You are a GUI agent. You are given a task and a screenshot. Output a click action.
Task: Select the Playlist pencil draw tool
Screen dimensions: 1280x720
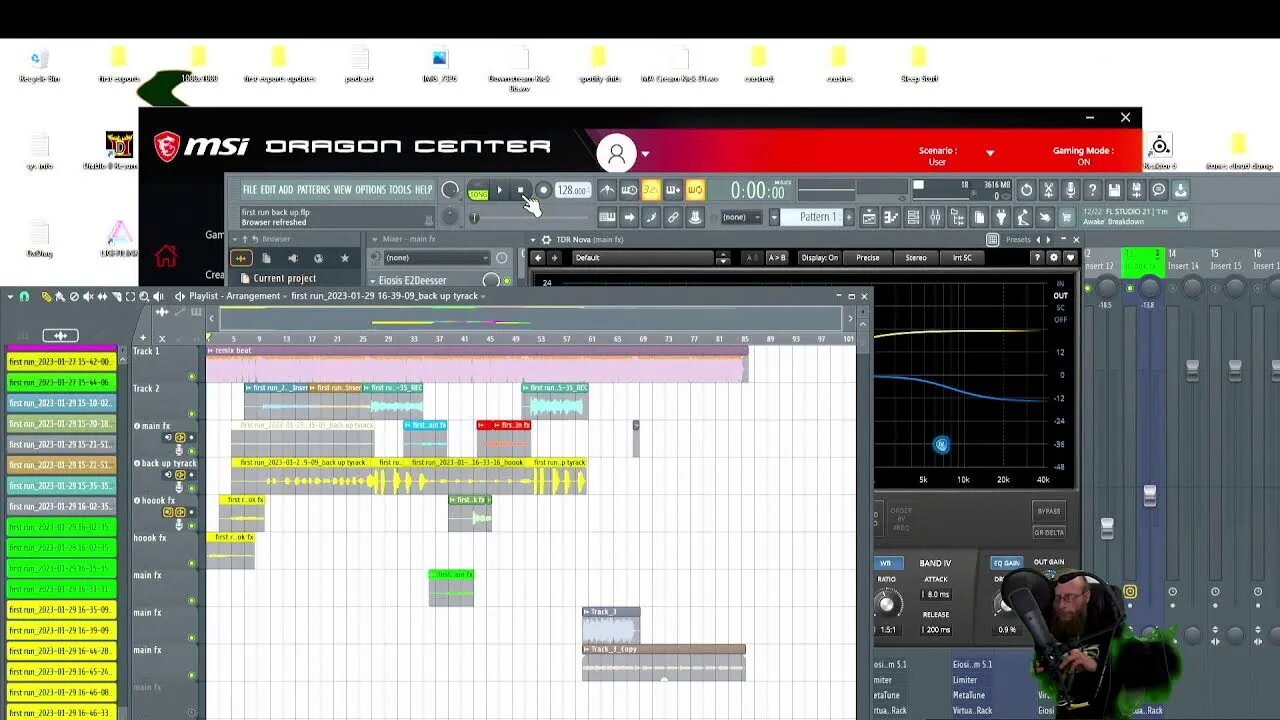[x=48, y=296]
